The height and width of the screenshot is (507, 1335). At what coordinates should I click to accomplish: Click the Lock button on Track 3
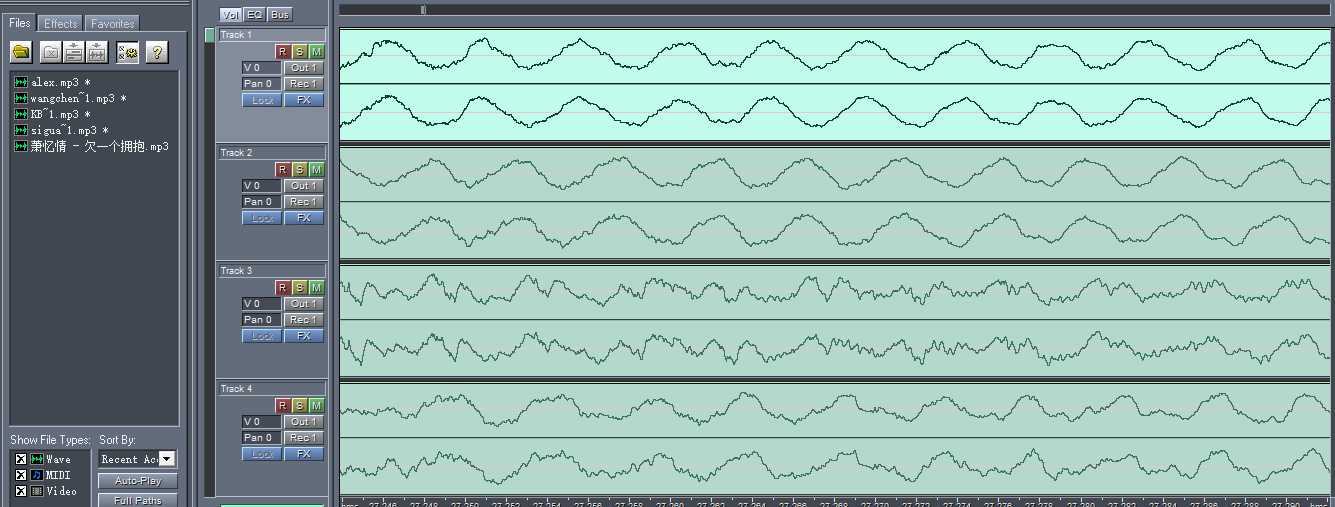[262, 336]
